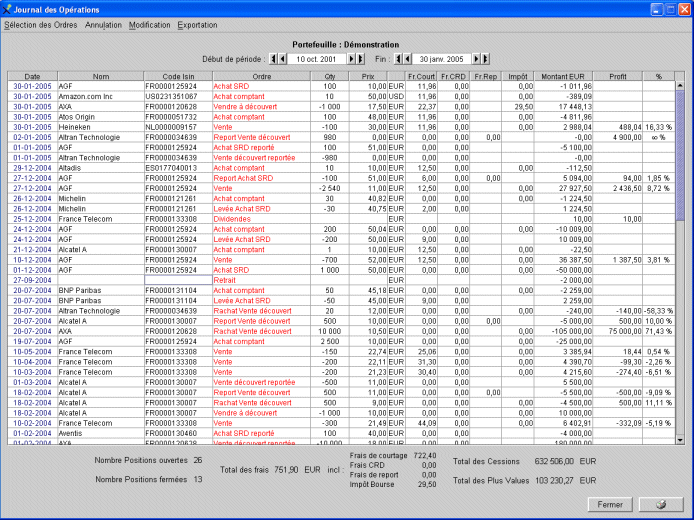This screenshot has height=520, width=694.
Task: Open the Sélection des Ordres menu
Action: coord(41,24)
